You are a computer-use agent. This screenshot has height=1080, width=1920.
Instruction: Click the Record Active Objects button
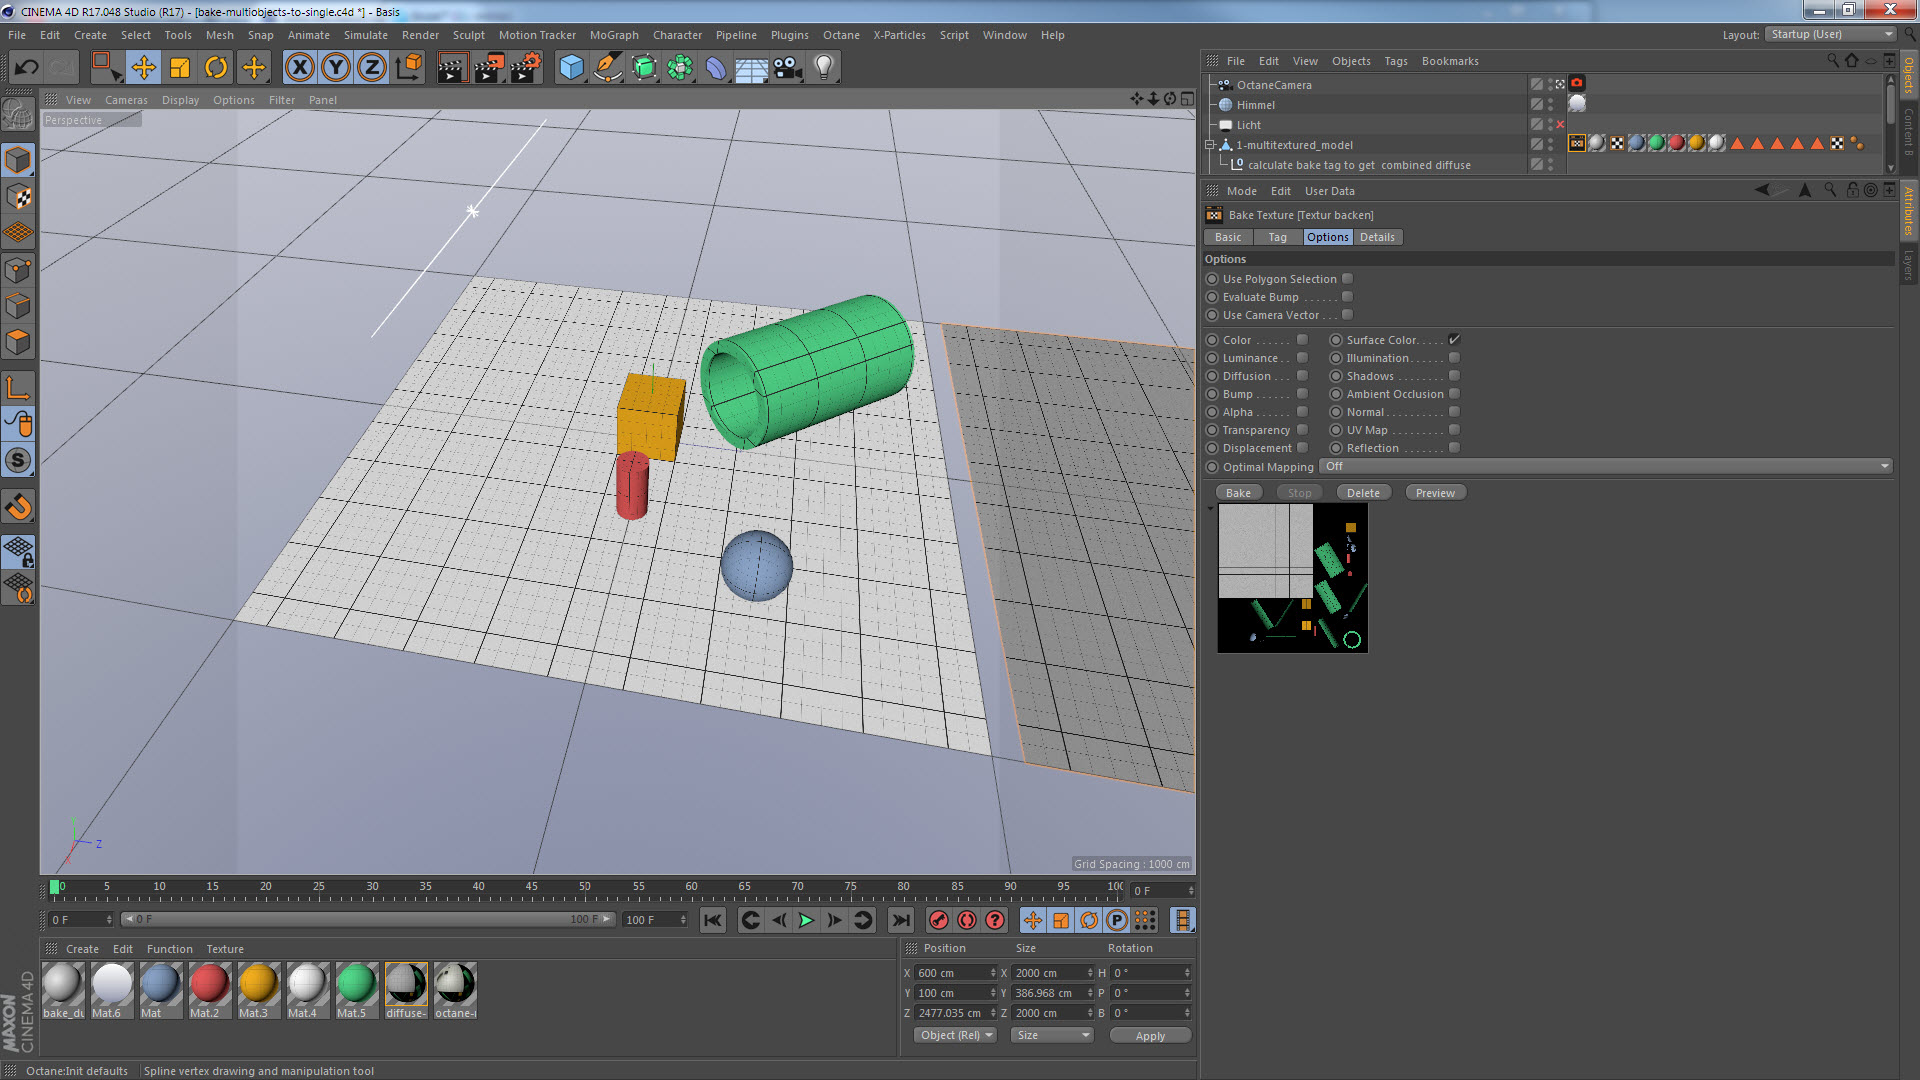[938, 920]
